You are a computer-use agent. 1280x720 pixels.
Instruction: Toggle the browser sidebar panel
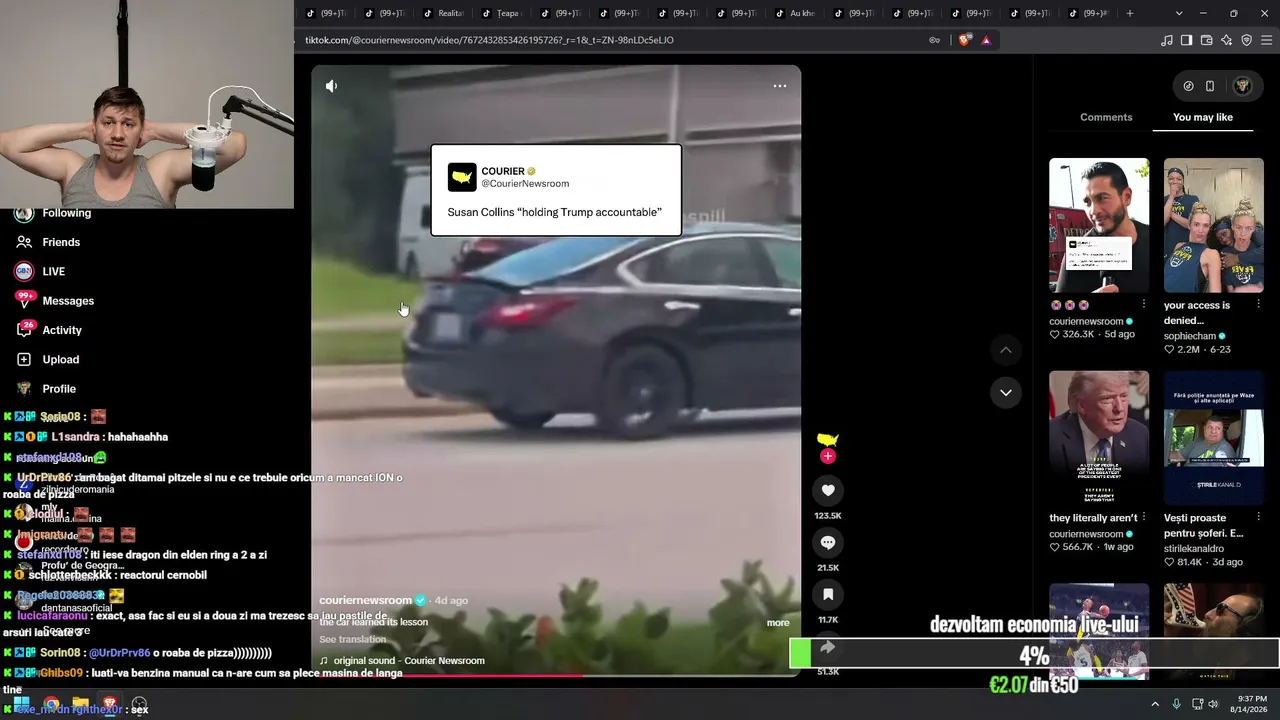[x=1186, y=40]
